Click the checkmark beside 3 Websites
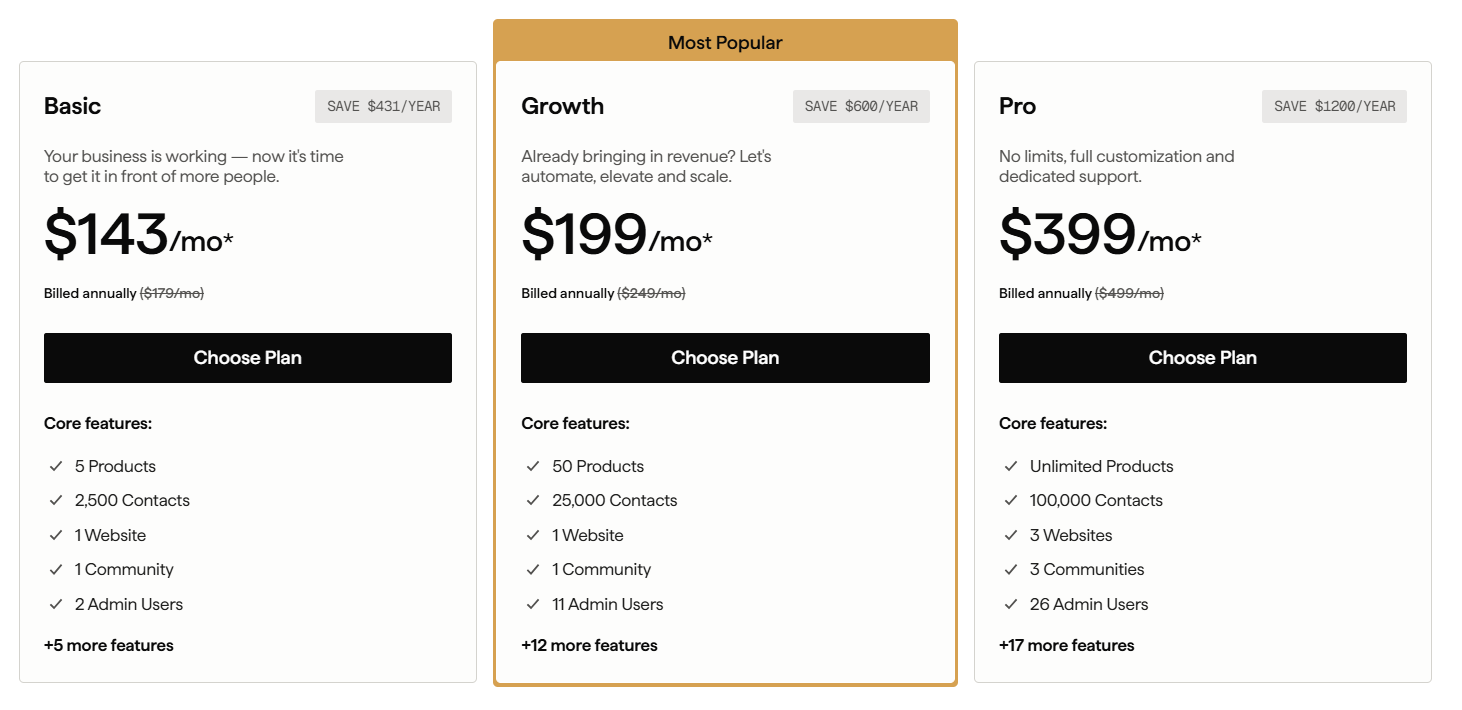Viewport: 1462px width, 710px height. point(1010,535)
